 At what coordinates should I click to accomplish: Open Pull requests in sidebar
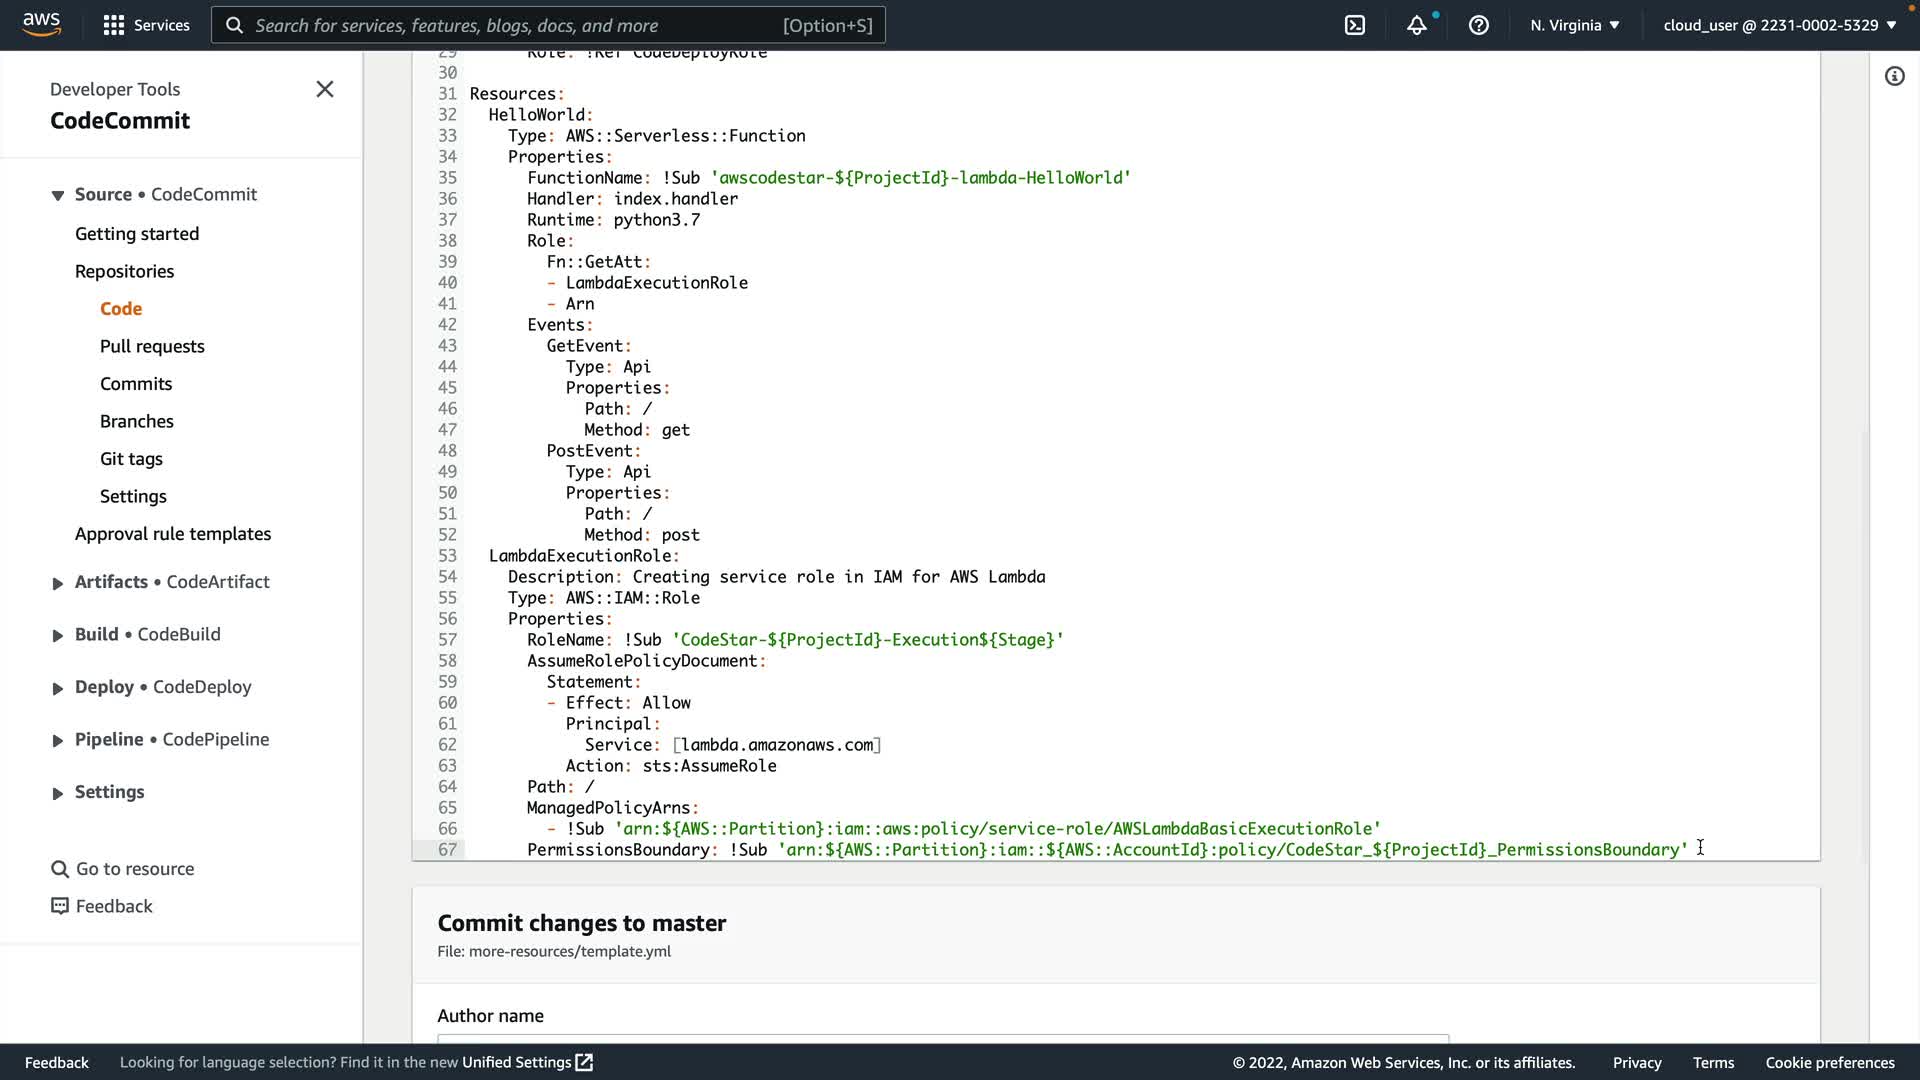152,346
